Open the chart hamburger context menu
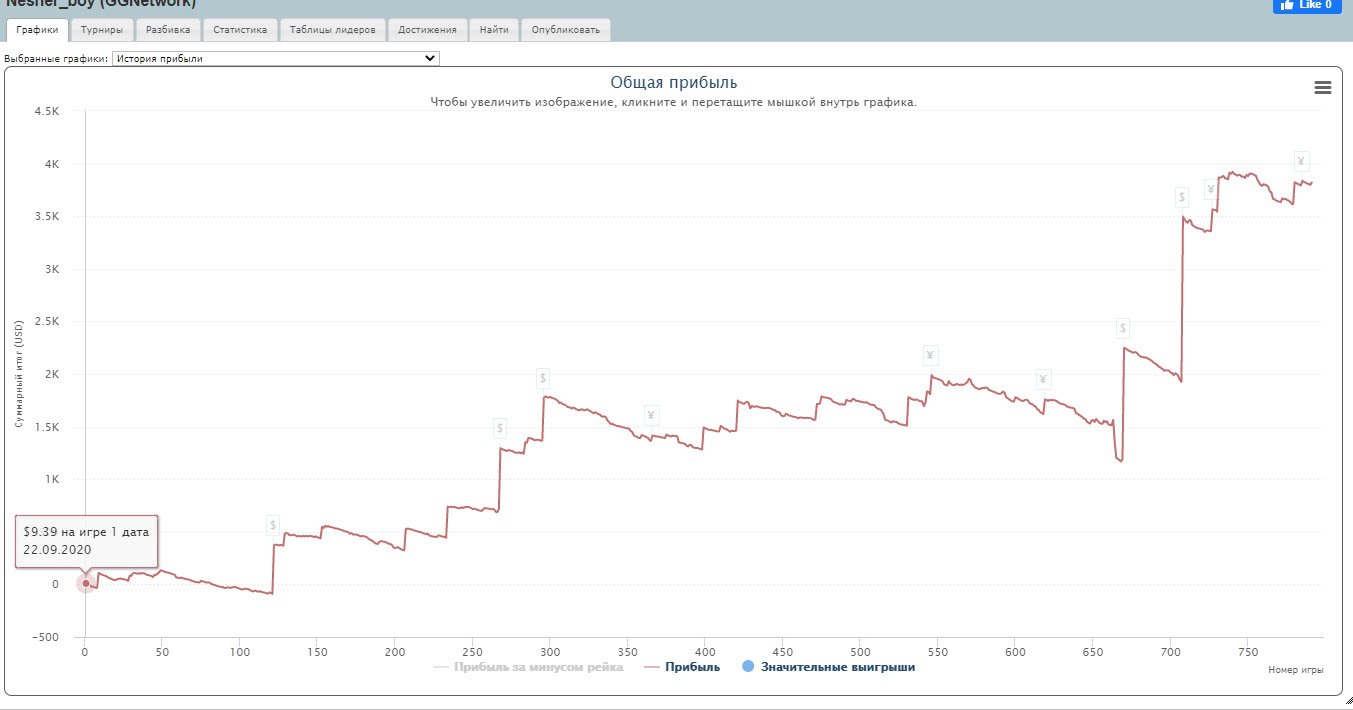This screenshot has height=710, width=1353. pos(1322,88)
